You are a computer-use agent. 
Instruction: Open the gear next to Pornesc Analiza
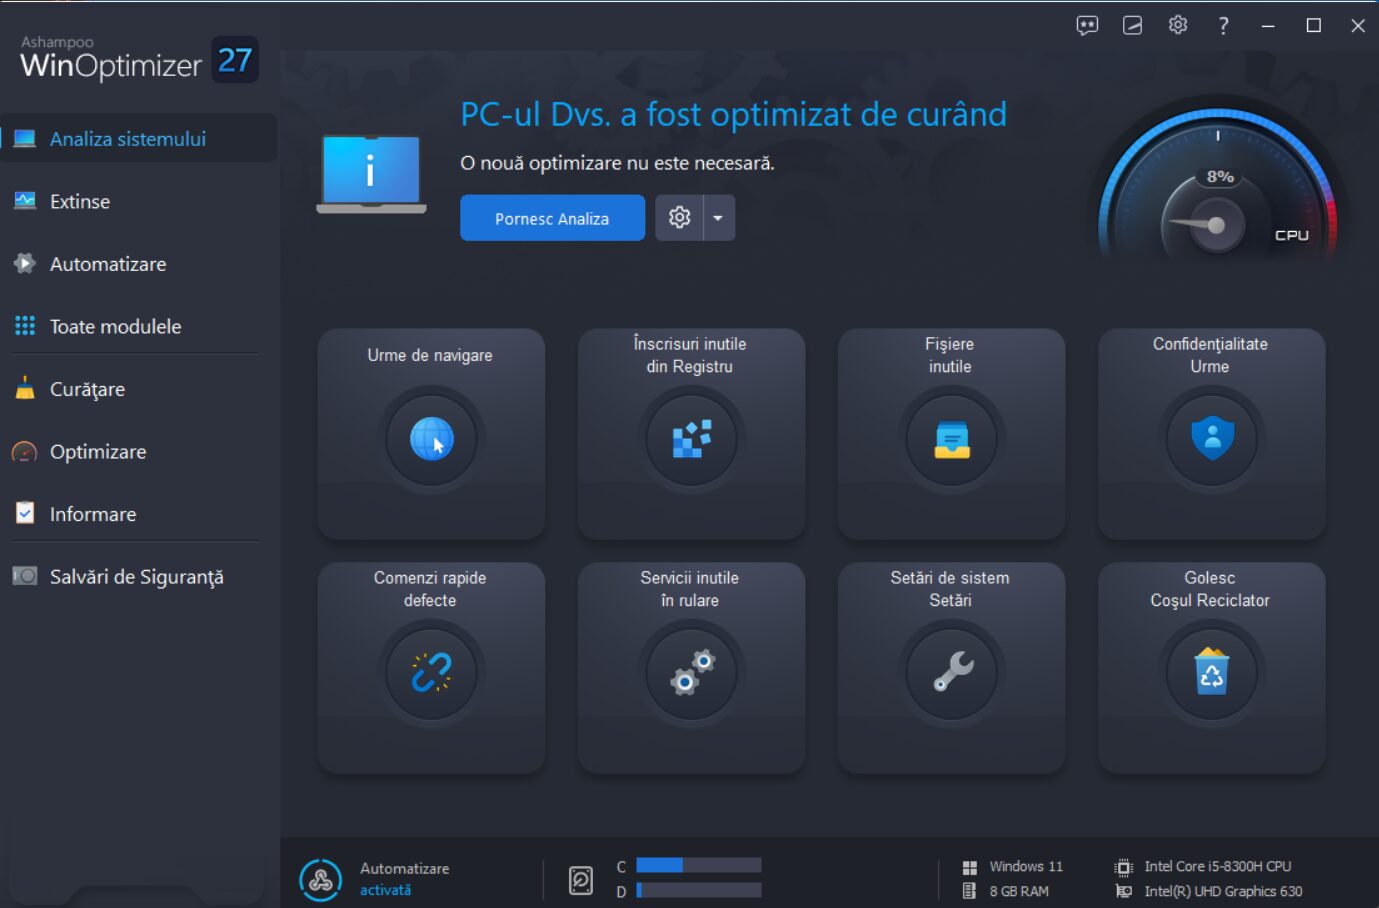pyautogui.click(x=680, y=217)
